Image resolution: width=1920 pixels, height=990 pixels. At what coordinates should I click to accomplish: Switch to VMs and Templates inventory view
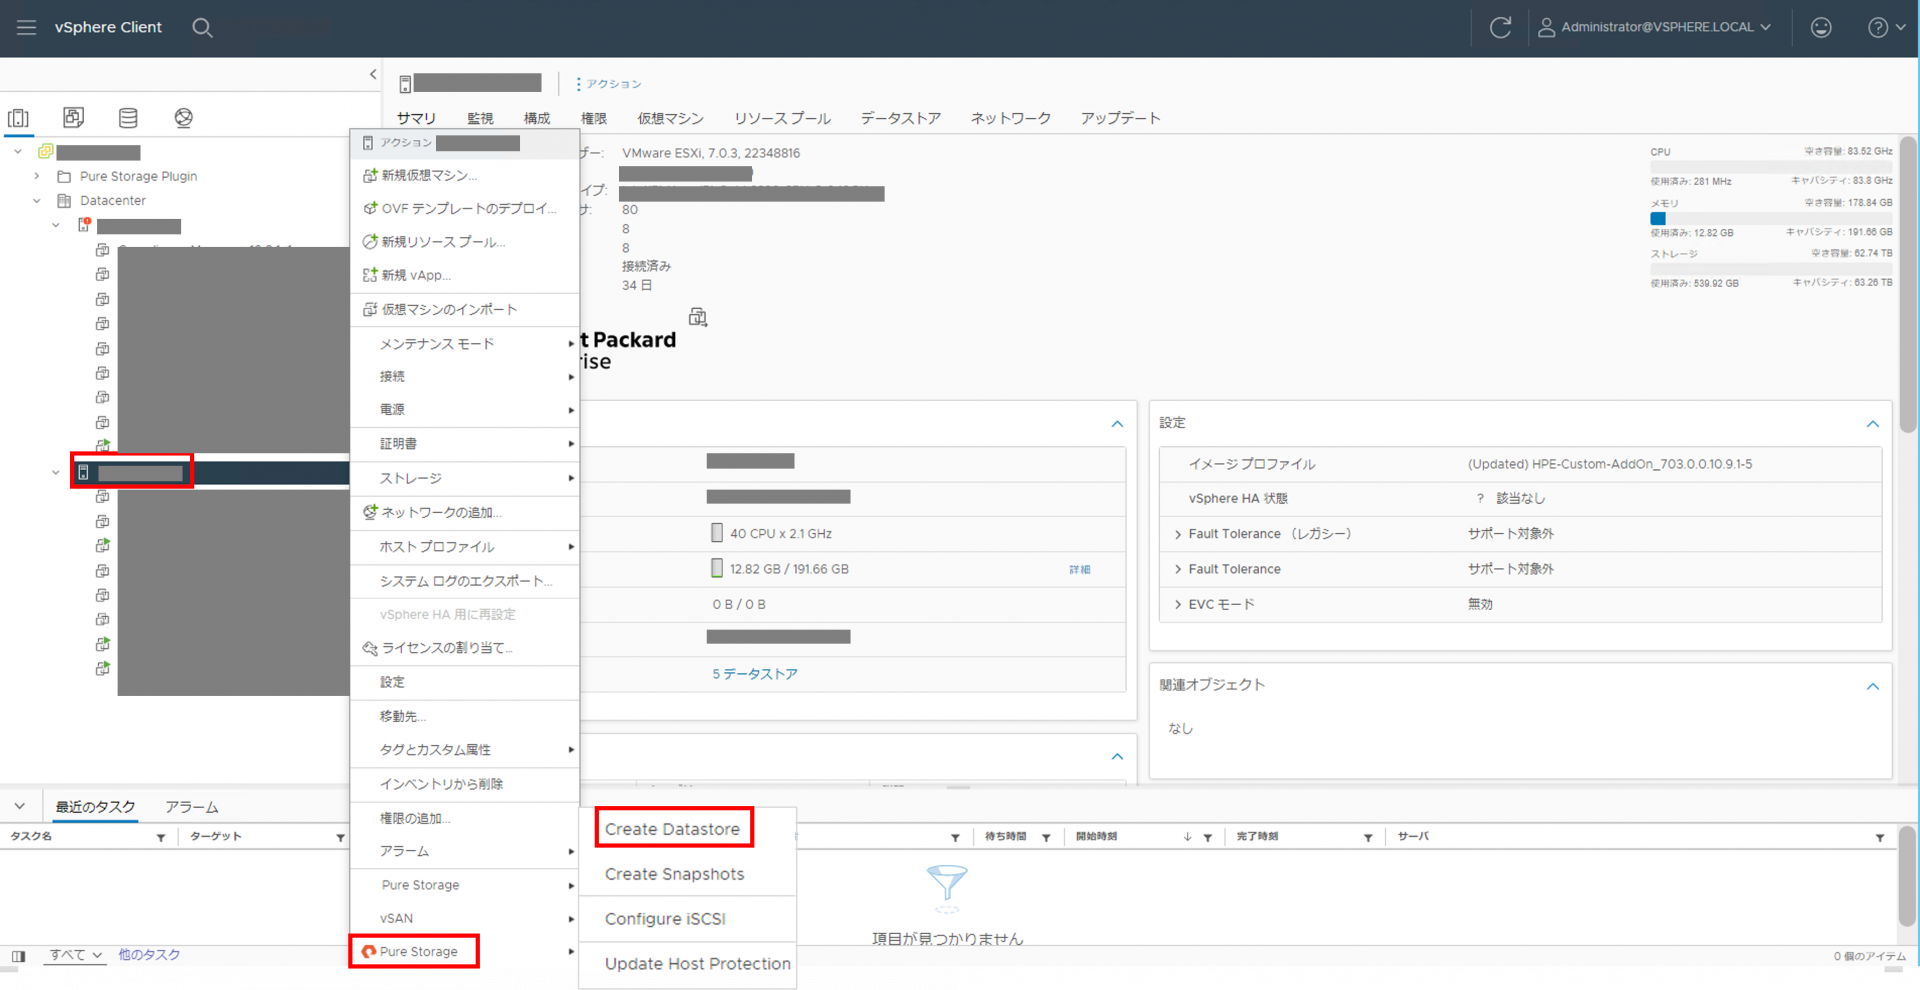[73, 118]
